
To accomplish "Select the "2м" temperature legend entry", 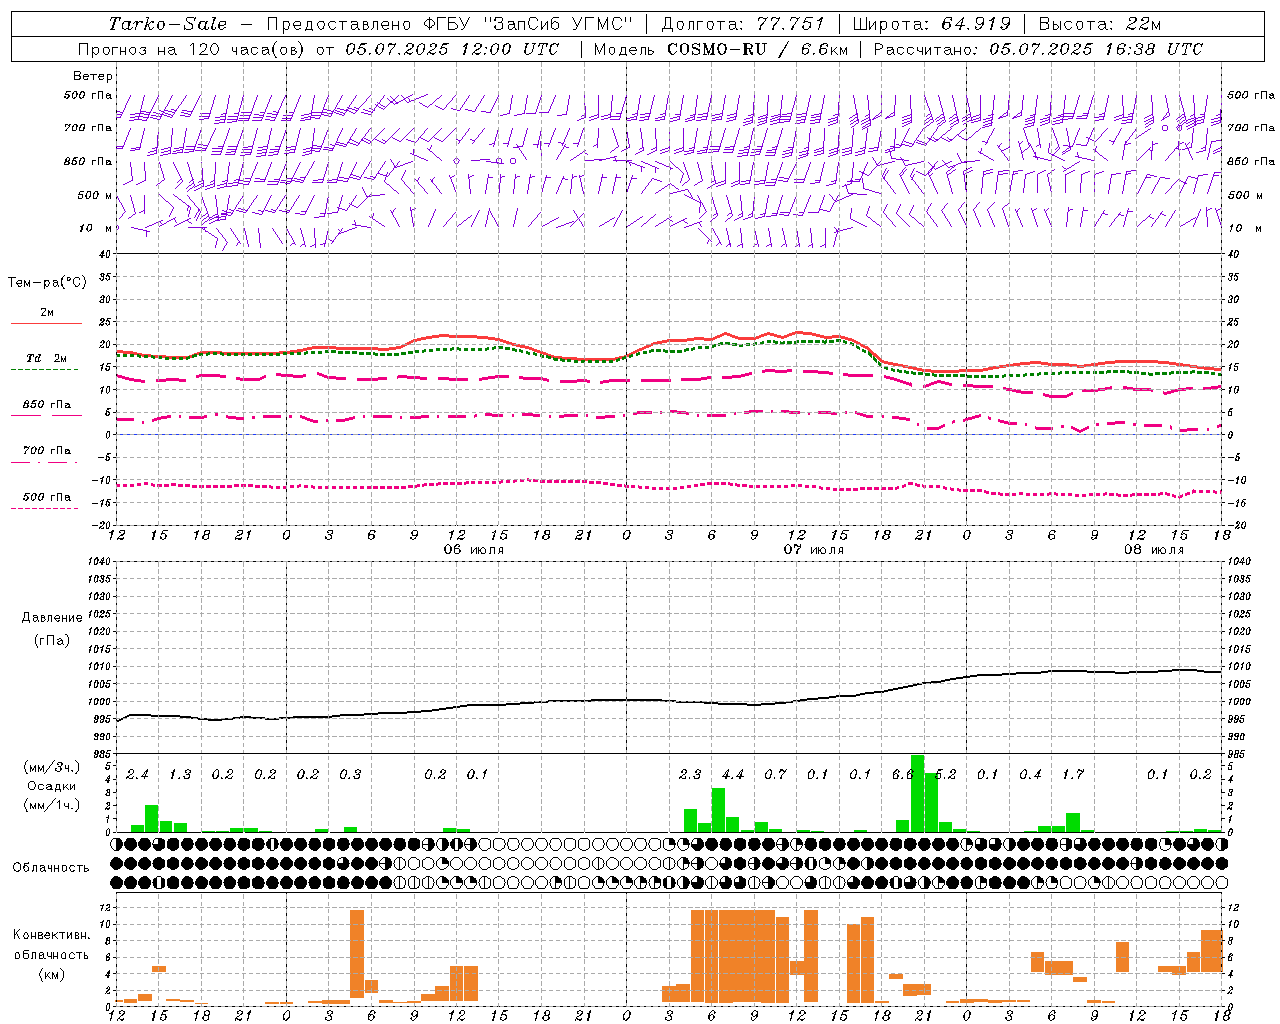I will 47,313.
